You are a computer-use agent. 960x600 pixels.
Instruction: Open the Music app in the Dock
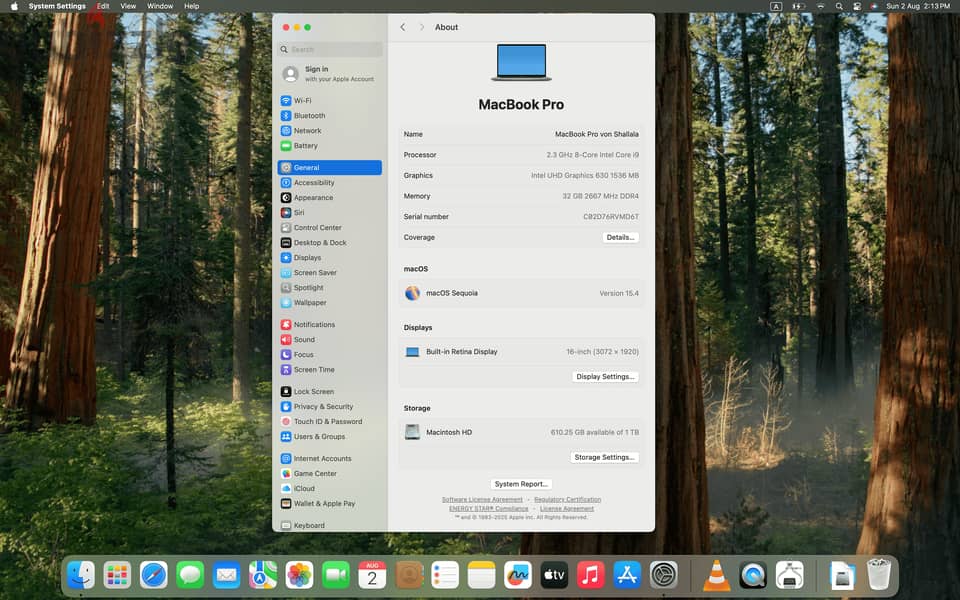pyautogui.click(x=590, y=575)
